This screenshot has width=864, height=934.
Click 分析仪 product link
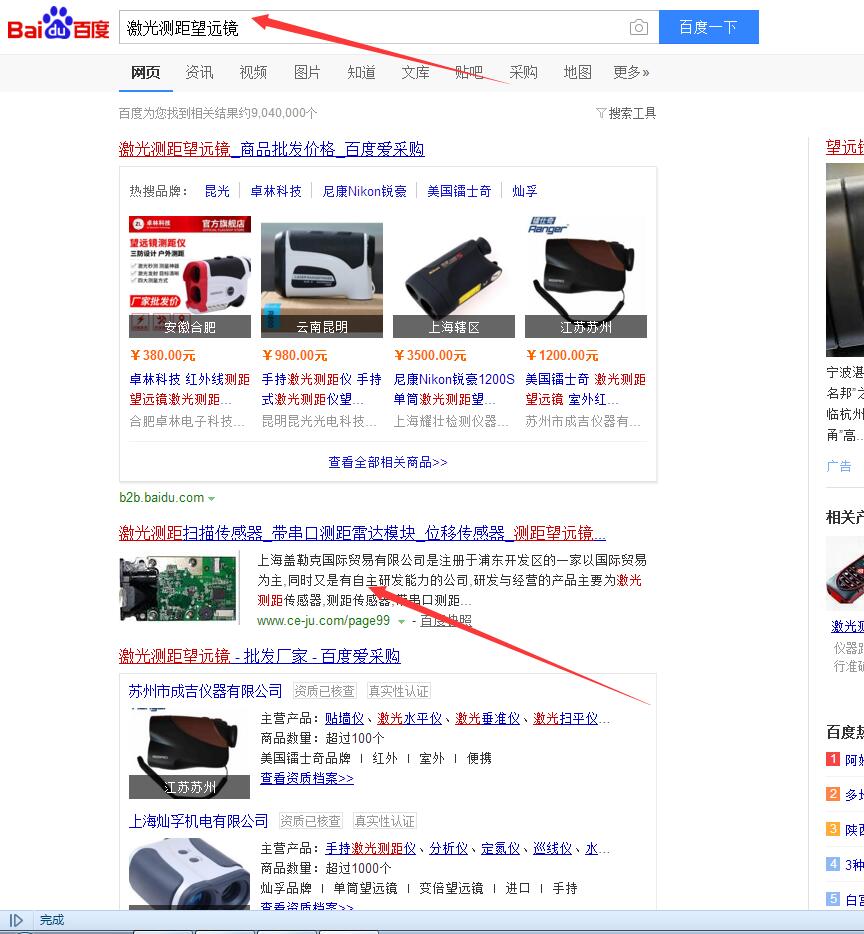[449, 849]
